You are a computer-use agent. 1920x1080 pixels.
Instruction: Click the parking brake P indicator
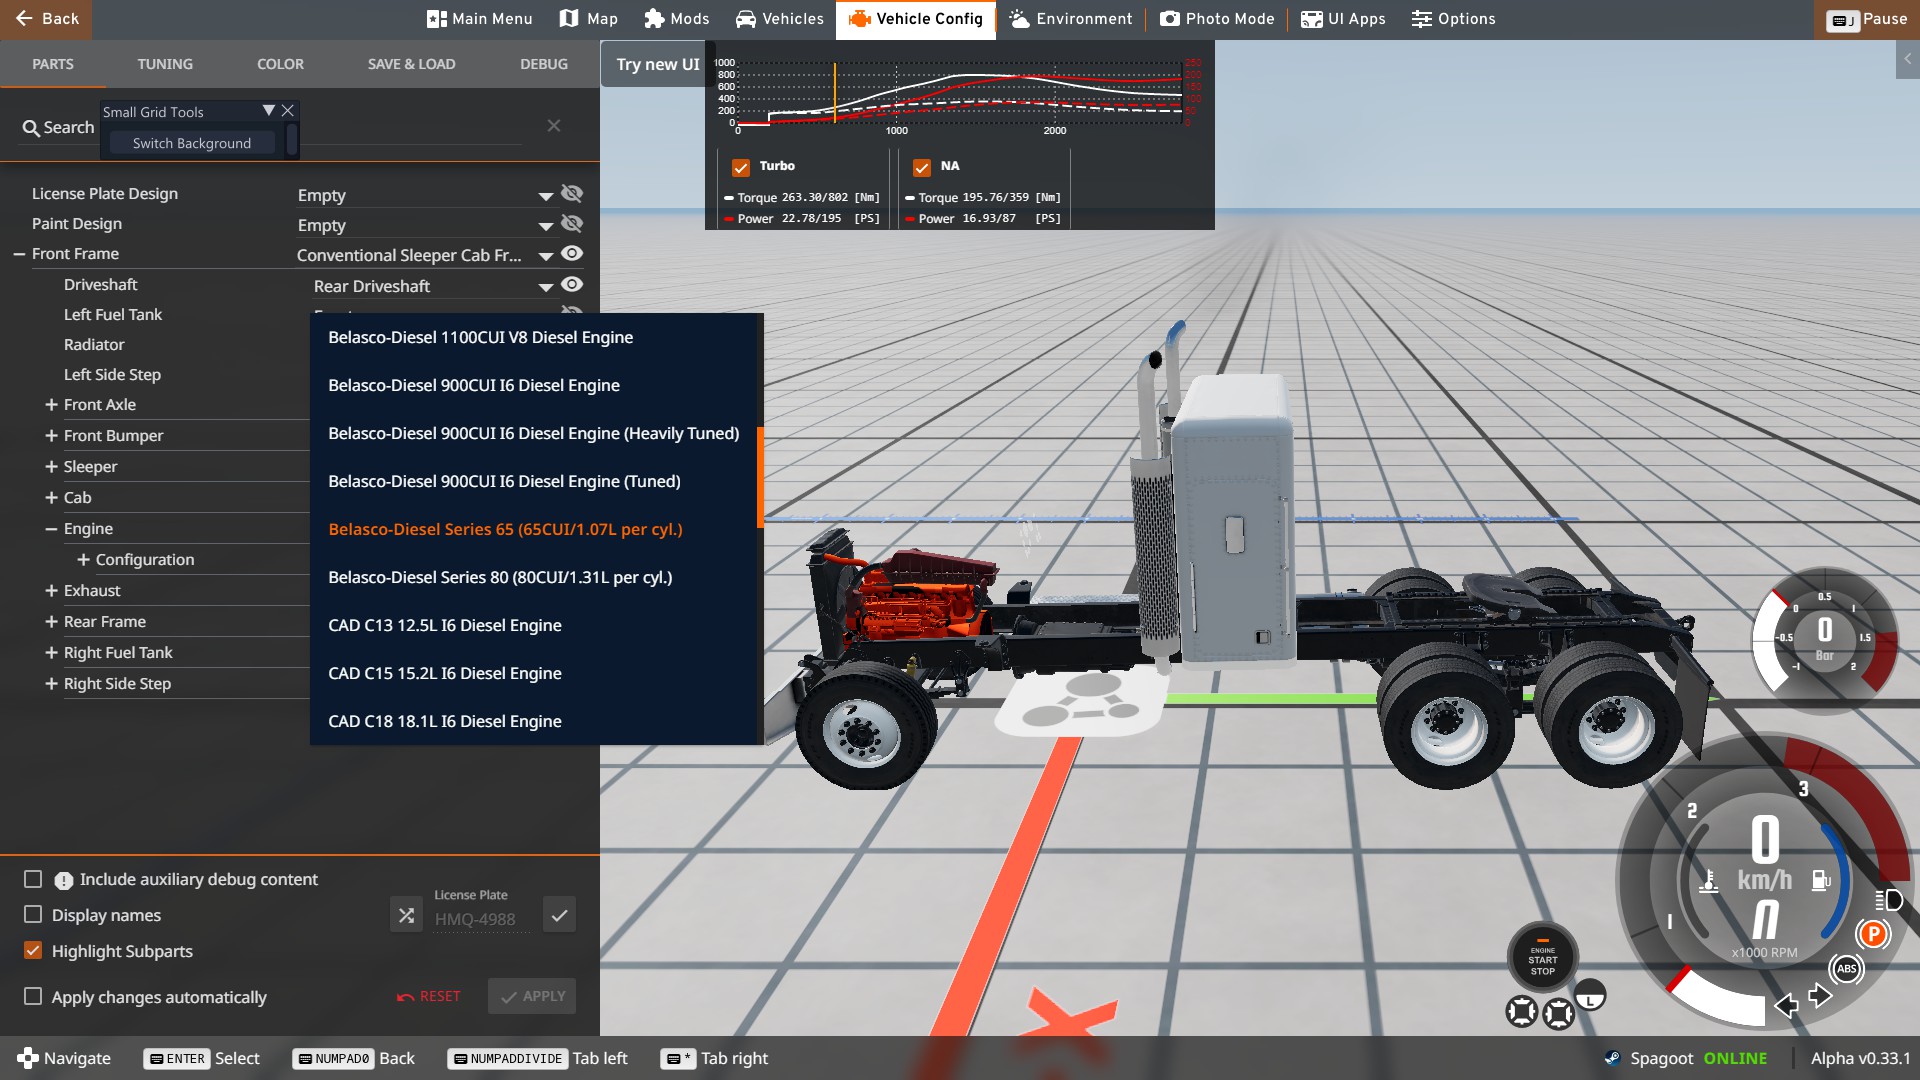tap(1873, 934)
